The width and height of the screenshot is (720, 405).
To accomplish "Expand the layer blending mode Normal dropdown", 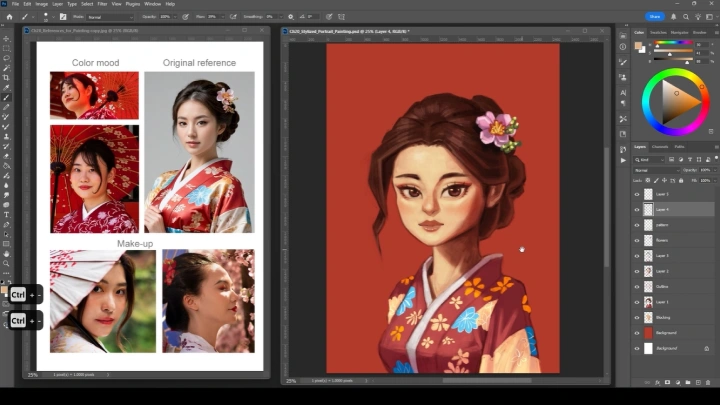I will 655,170.
